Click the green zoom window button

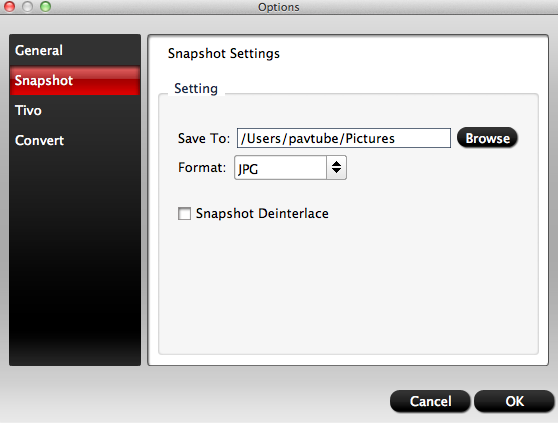click(46, 6)
